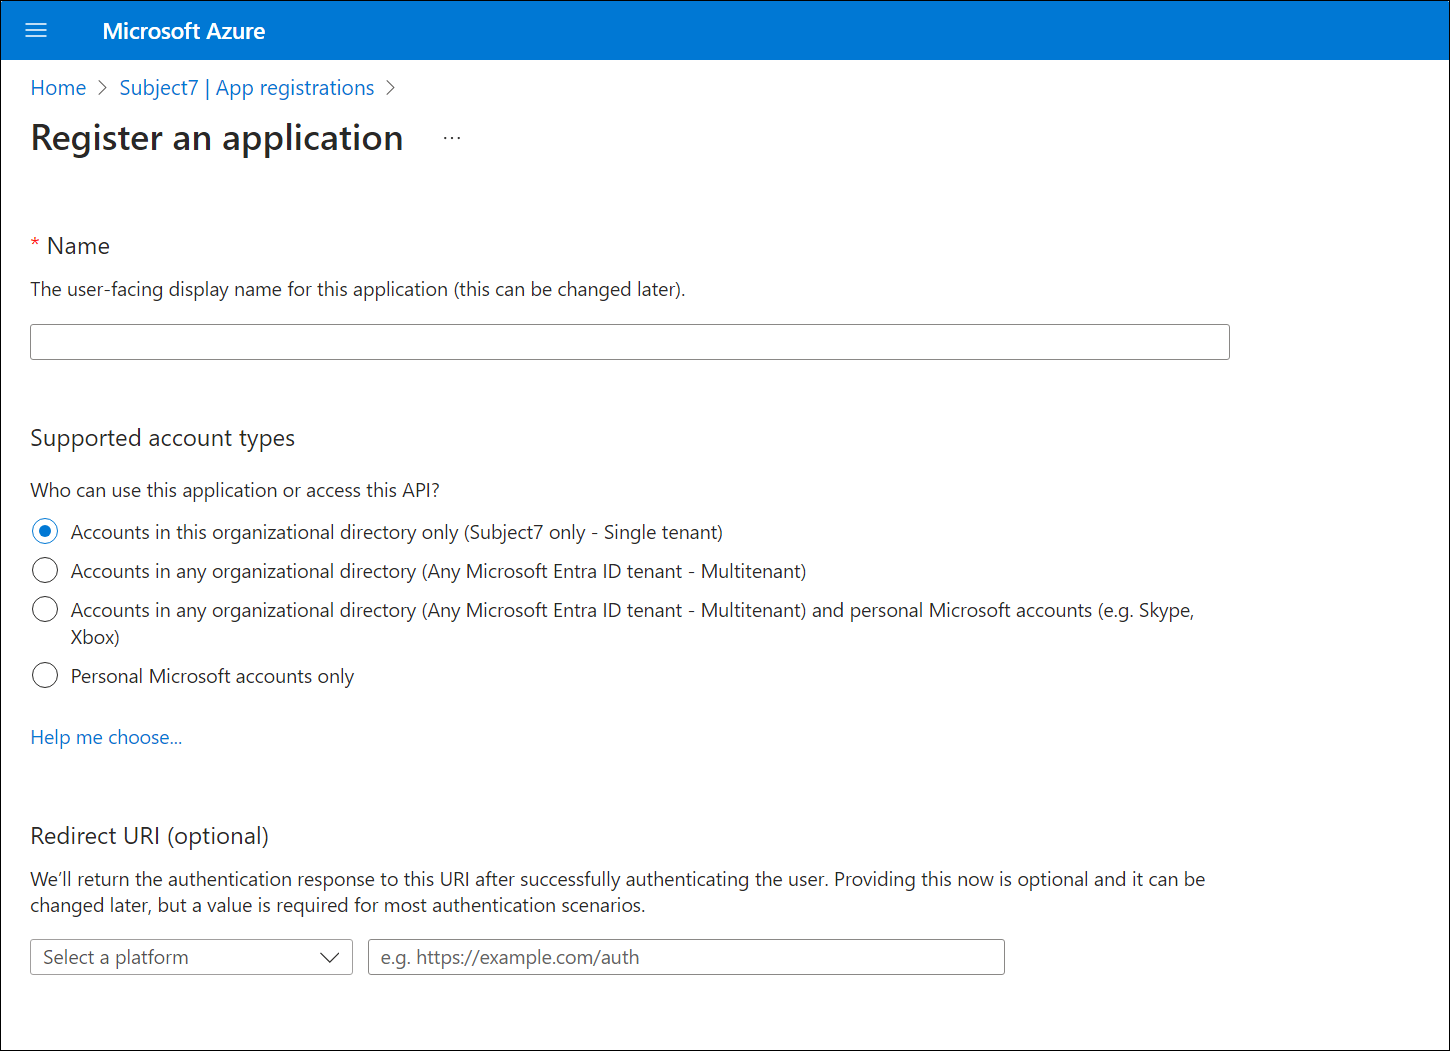The width and height of the screenshot is (1450, 1051).
Task: Go to the Home breadcrumb
Action: tap(58, 88)
